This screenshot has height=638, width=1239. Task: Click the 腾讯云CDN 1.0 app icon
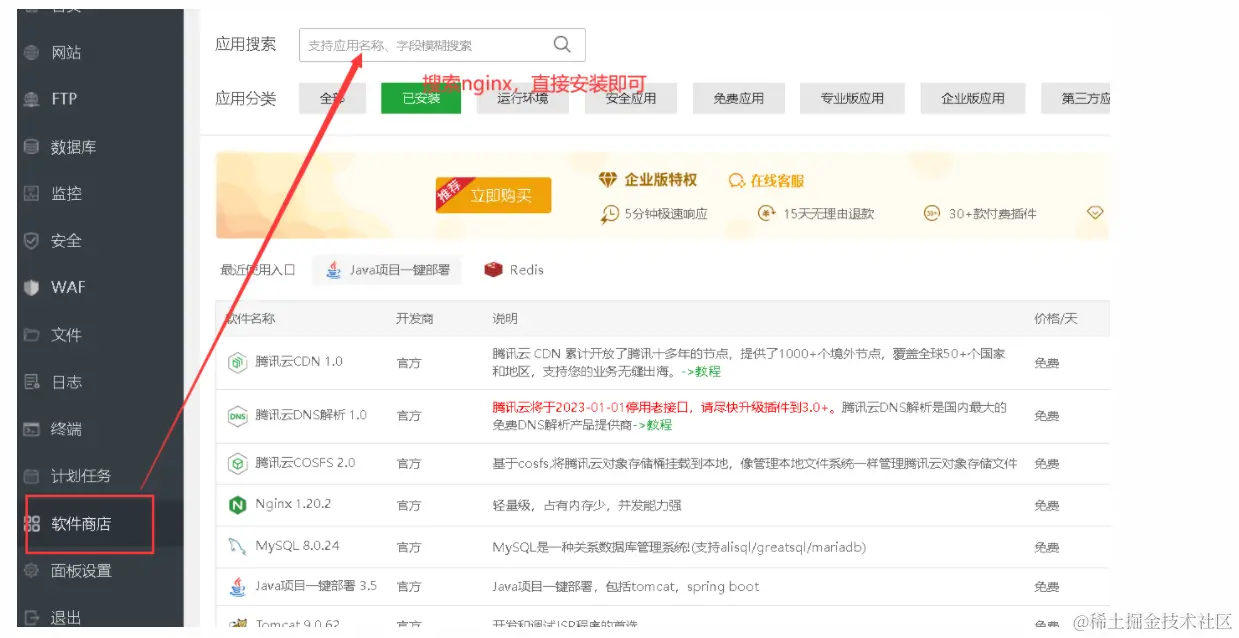[x=237, y=363]
